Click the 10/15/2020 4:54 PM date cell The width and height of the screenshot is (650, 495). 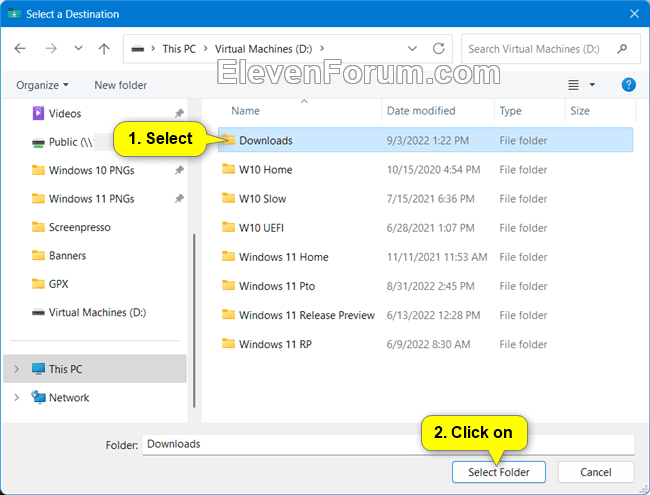click(x=433, y=170)
